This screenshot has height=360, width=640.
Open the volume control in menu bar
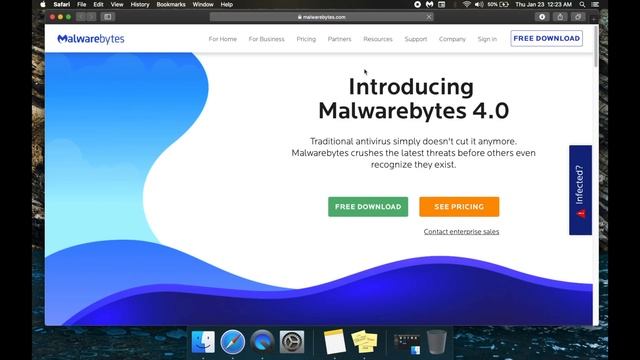(x=479, y=4)
